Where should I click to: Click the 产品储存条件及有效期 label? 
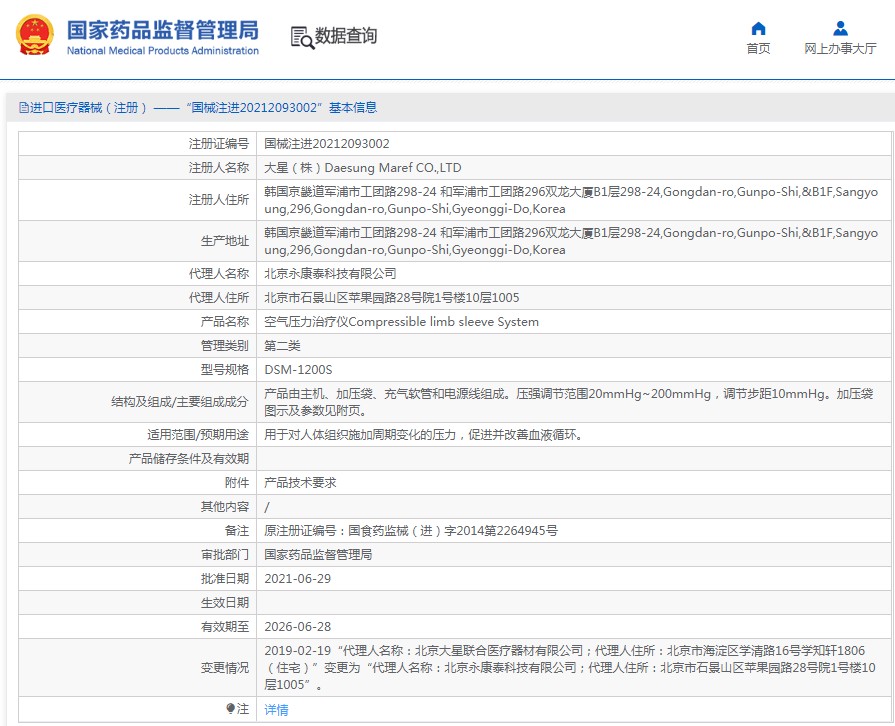pyautogui.click(x=189, y=459)
